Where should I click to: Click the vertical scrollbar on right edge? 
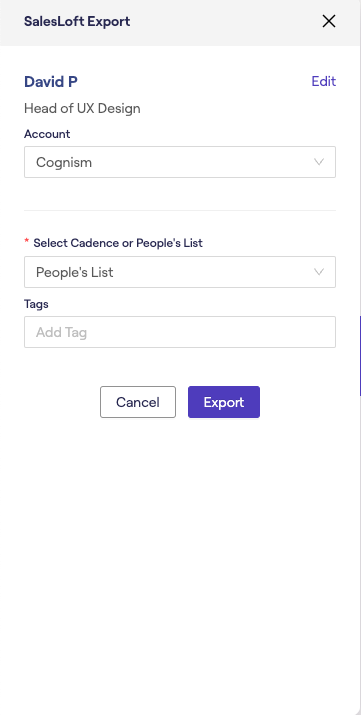point(360,356)
